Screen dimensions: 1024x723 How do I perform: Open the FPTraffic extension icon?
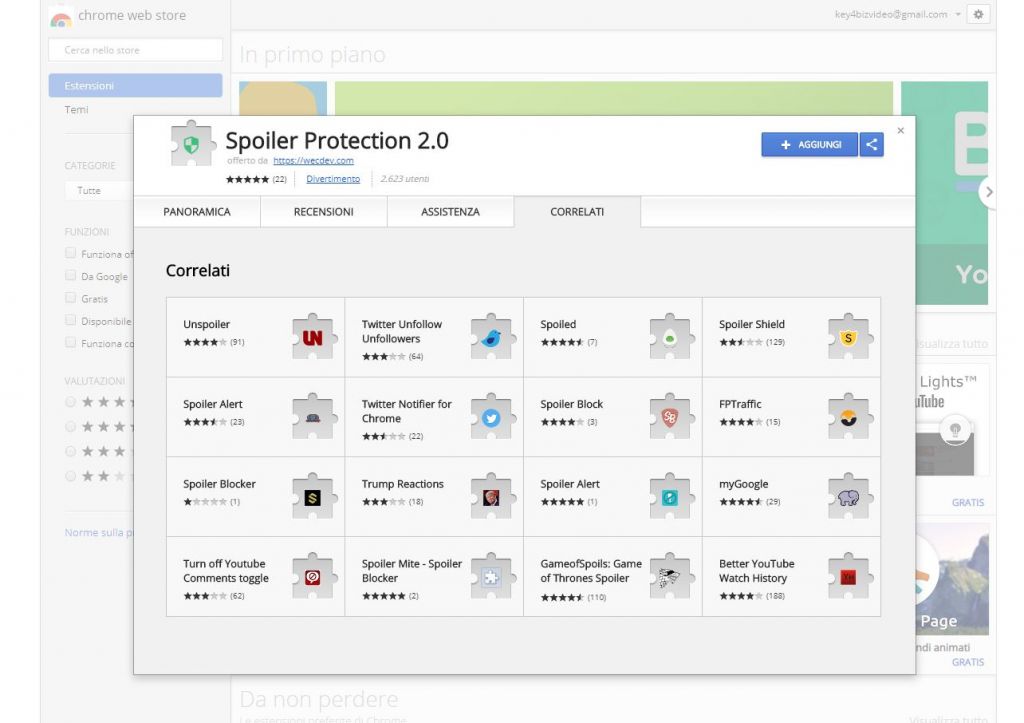pyautogui.click(x=849, y=417)
